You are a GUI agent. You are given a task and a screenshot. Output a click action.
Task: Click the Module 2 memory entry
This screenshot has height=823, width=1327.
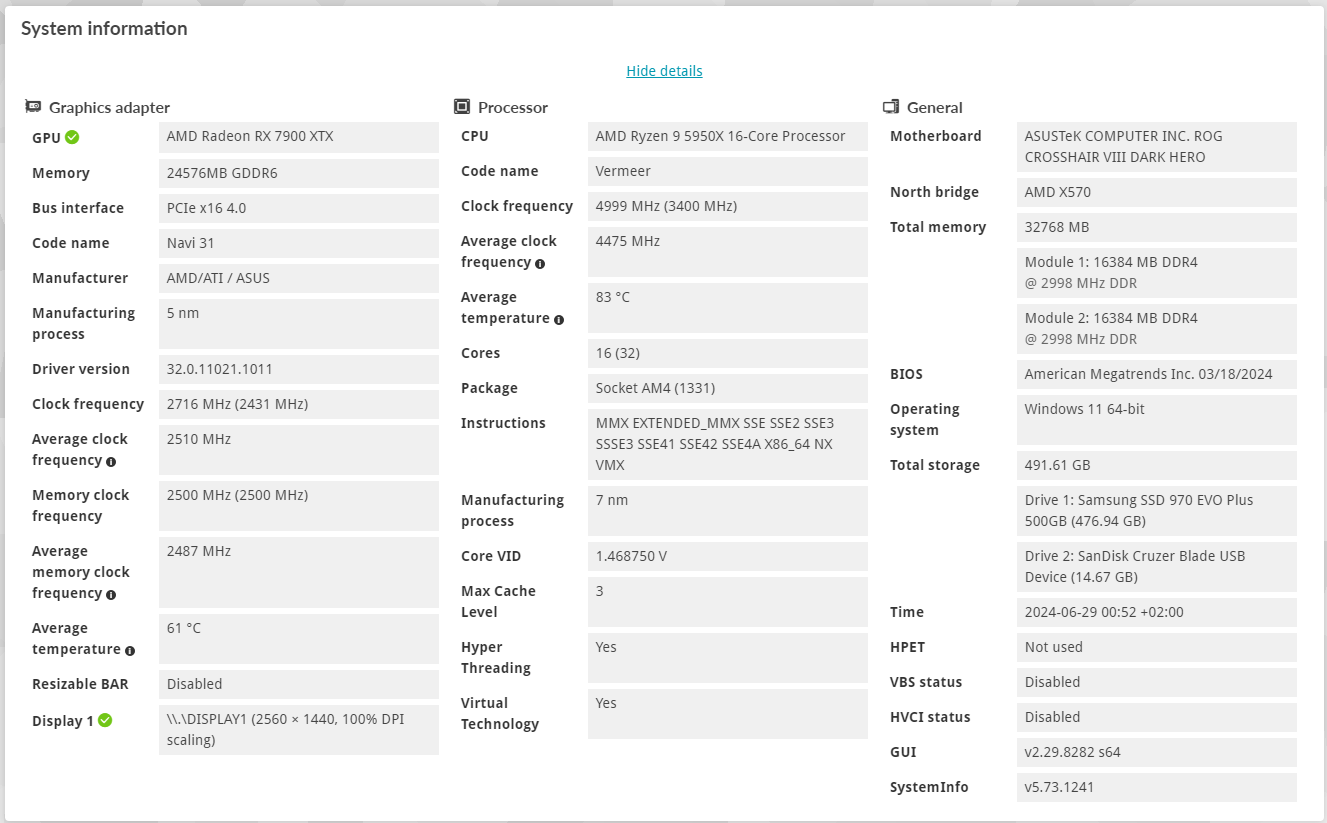pos(1157,329)
